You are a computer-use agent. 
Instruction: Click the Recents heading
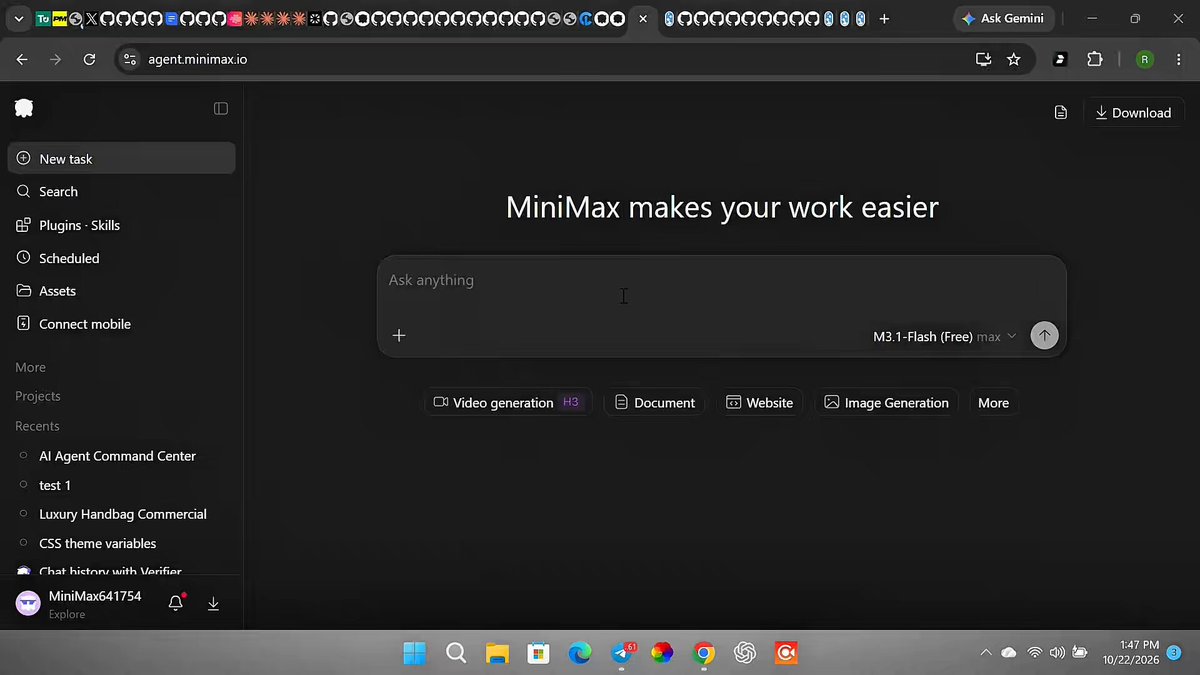pyautogui.click(x=37, y=426)
